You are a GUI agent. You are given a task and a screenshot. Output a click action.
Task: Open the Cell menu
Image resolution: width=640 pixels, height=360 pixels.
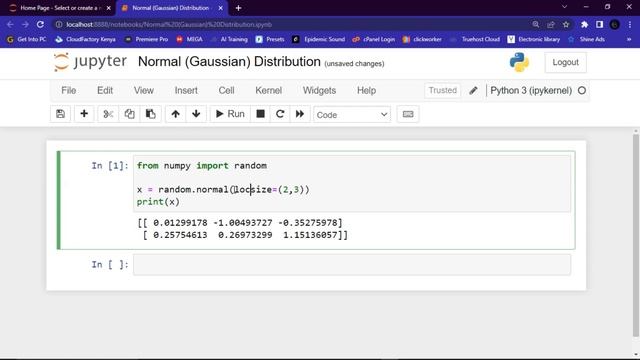[227, 90]
